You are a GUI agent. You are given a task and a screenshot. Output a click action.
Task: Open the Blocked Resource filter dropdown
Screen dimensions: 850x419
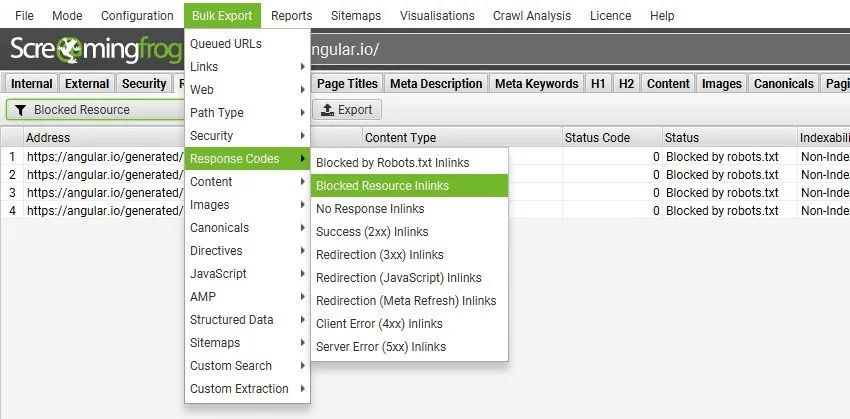tap(94, 110)
